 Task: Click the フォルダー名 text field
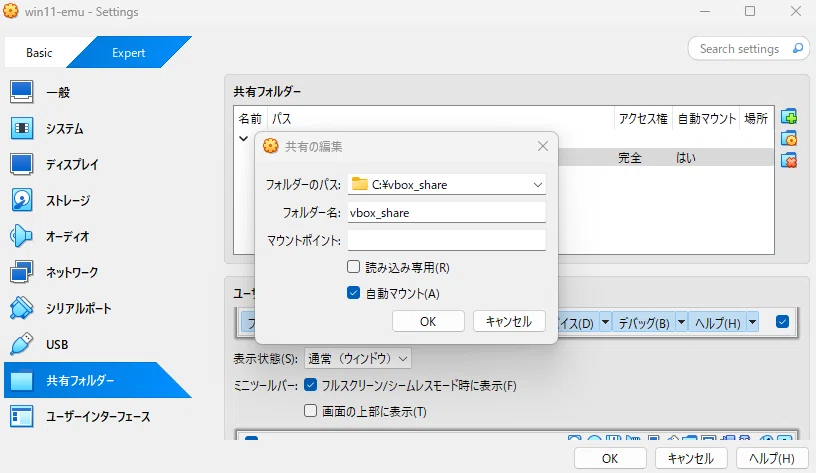447,212
